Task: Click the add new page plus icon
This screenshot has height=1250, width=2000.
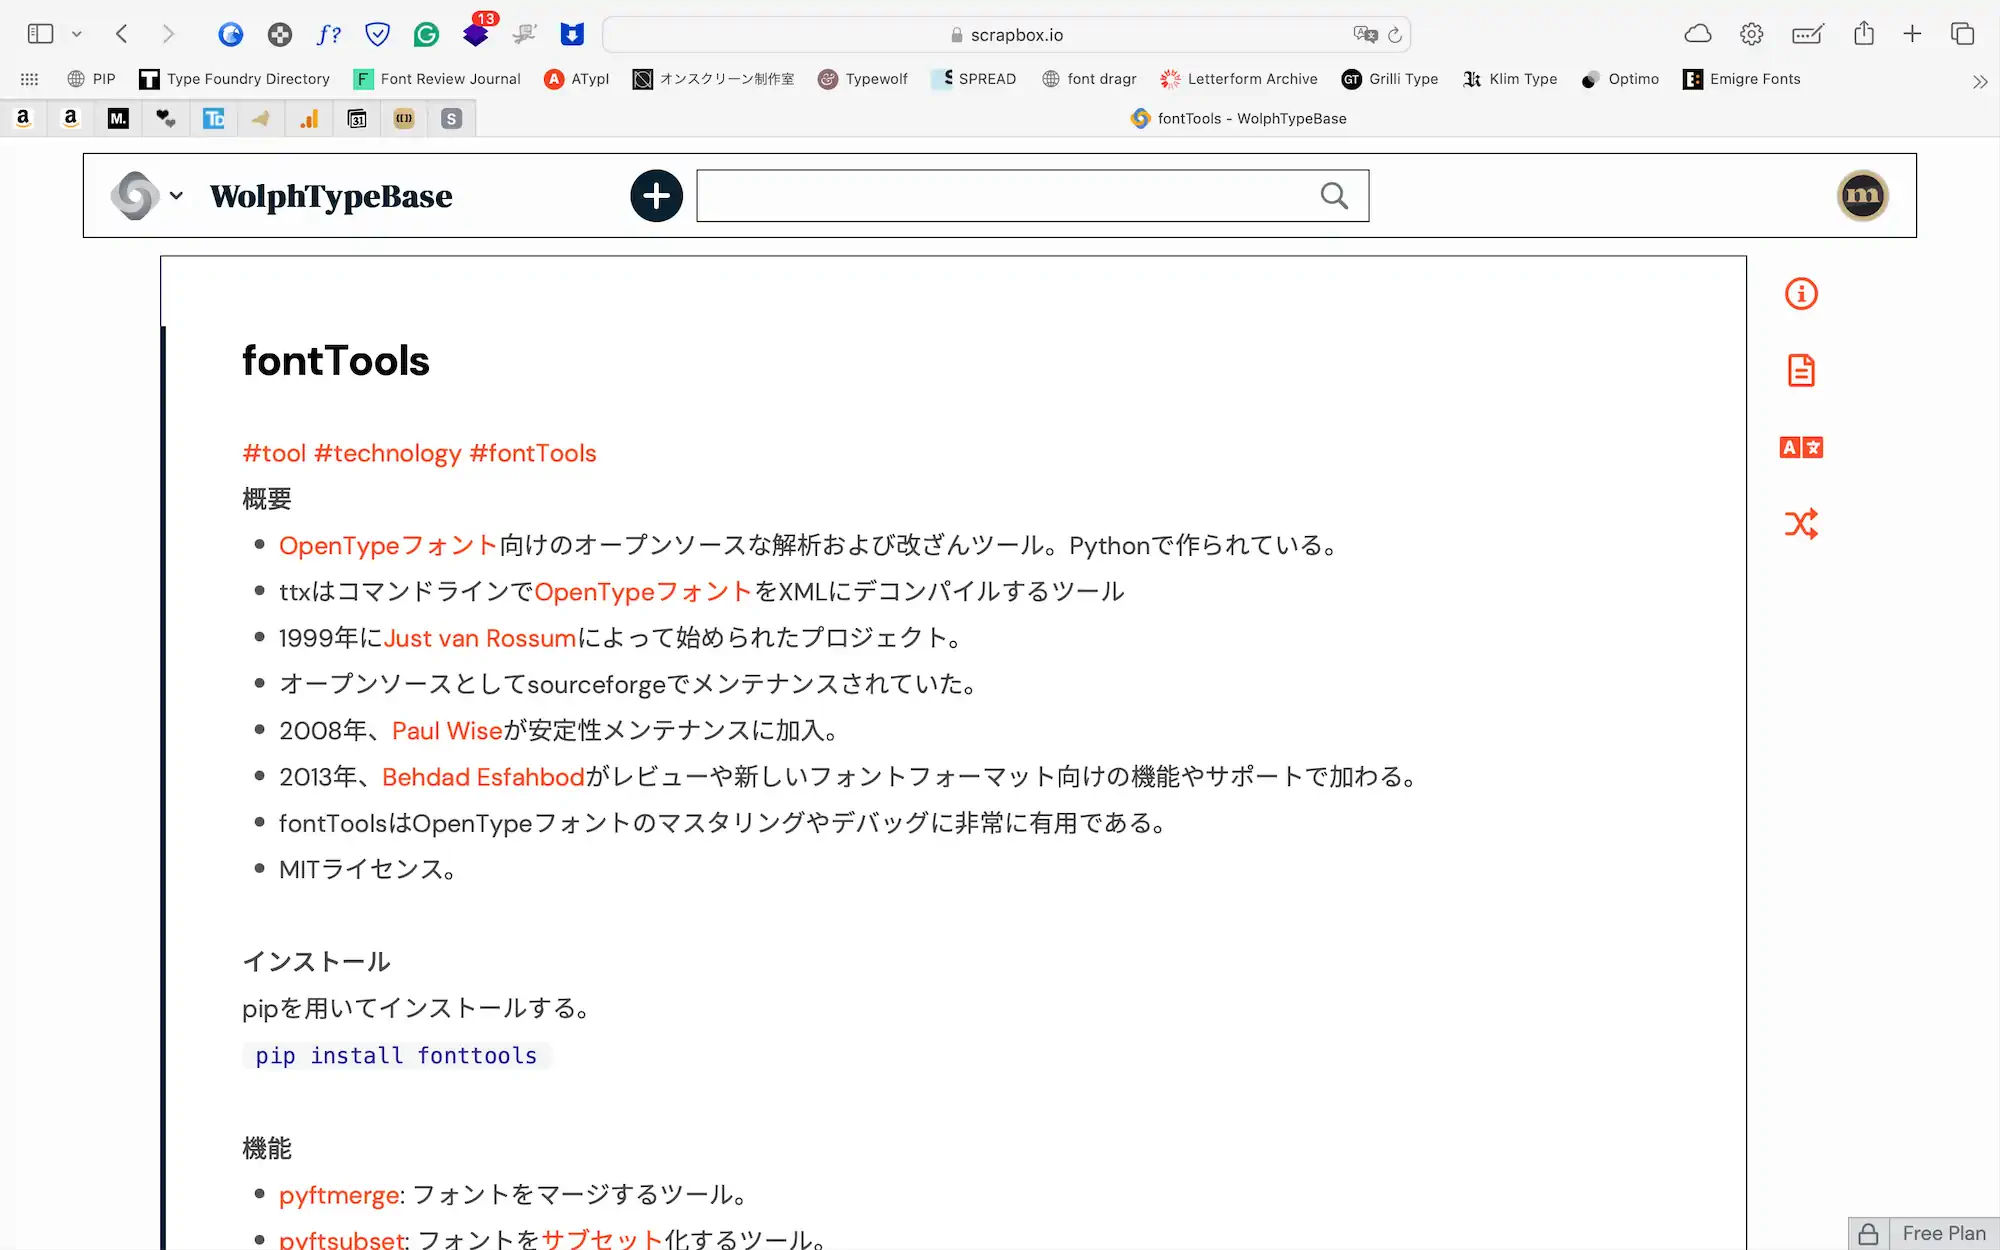Action: pos(657,196)
